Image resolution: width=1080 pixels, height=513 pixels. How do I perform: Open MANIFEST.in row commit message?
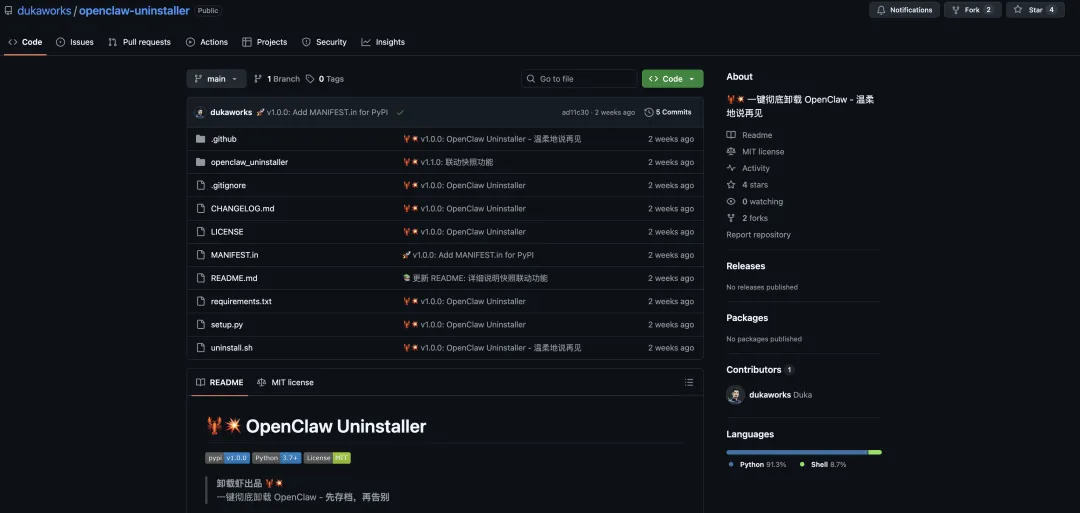[468, 255]
